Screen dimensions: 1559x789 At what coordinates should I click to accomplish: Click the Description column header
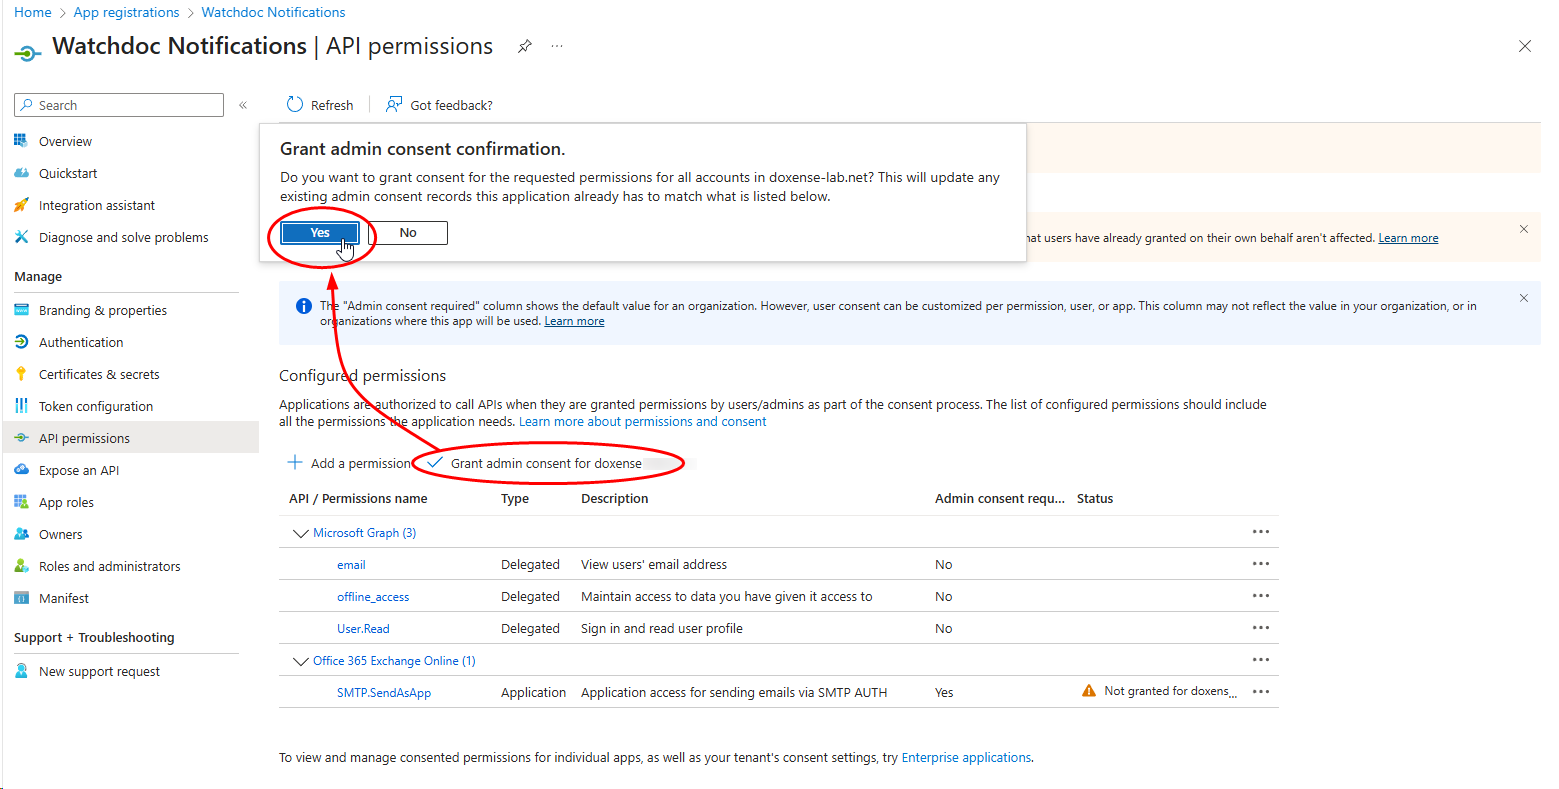click(x=615, y=499)
